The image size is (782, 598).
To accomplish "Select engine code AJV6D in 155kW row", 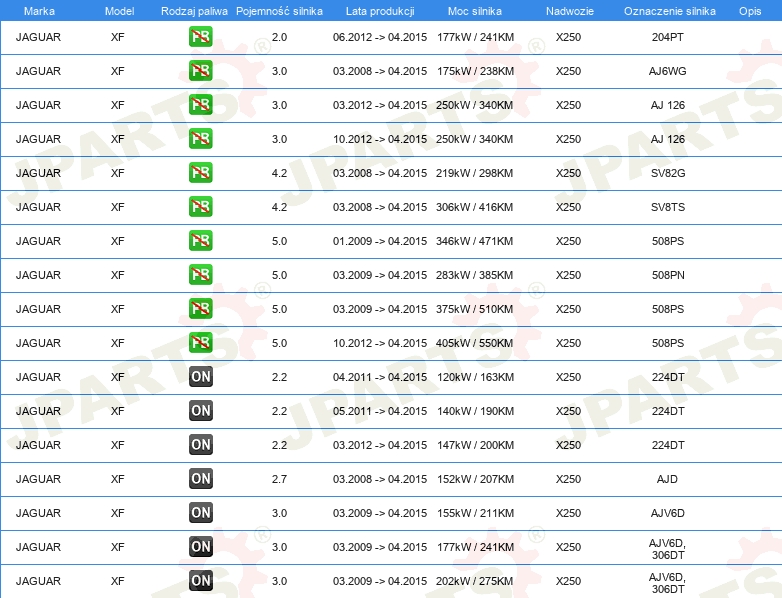I will coord(667,513).
